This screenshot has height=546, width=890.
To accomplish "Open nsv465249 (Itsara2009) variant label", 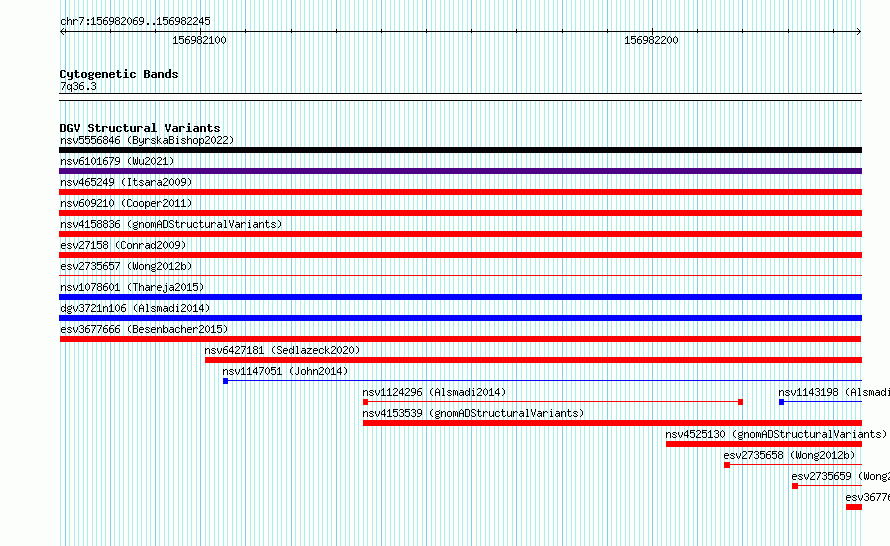I will [126, 182].
